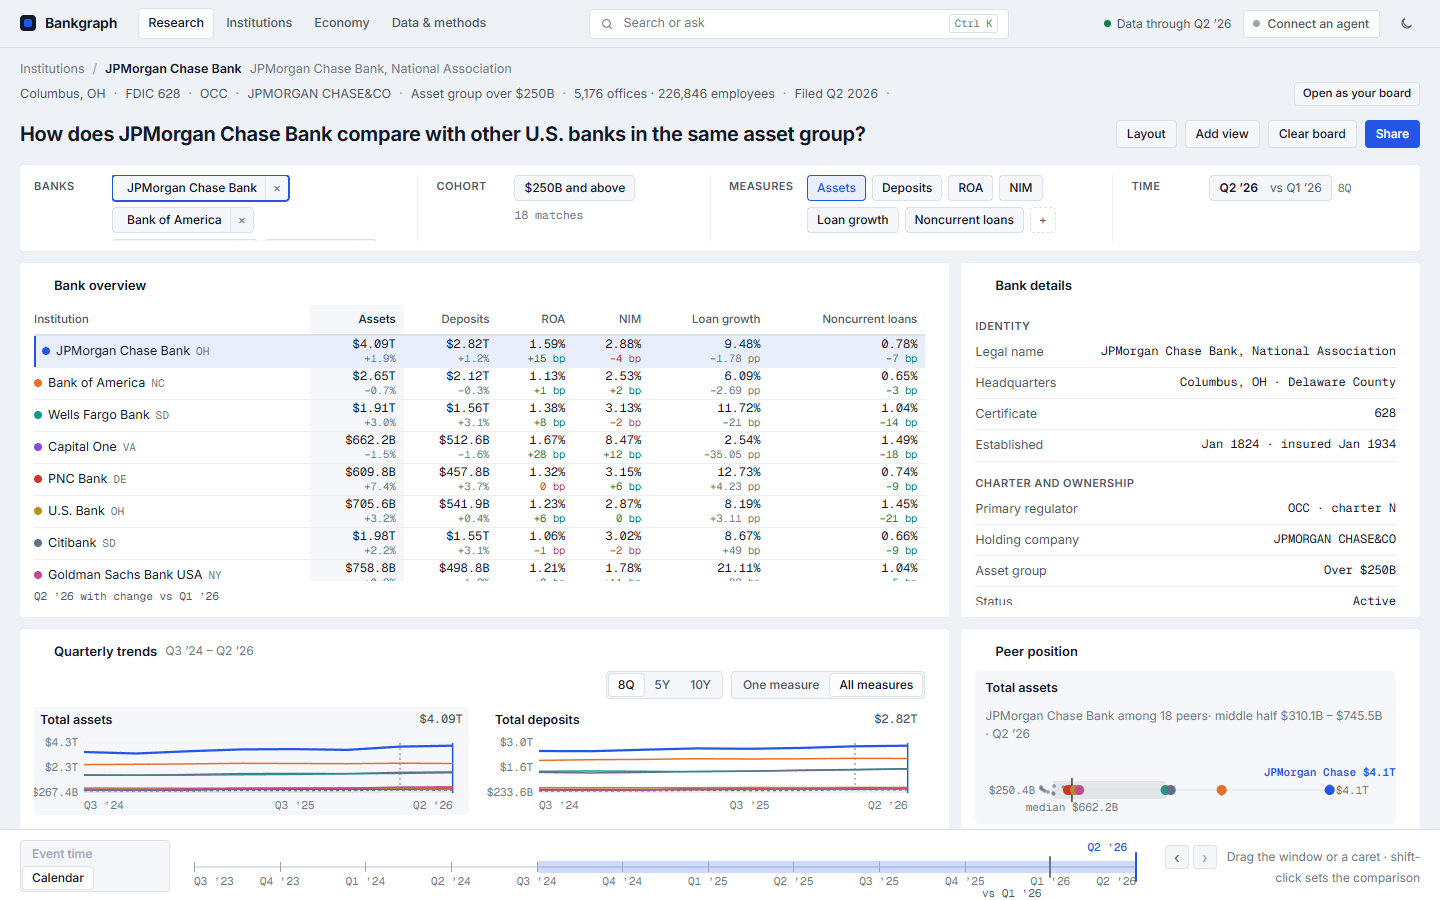The height and width of the screenshot is (900, 1440).
Task: Click Open as your board
Action: click(1357, 93)
